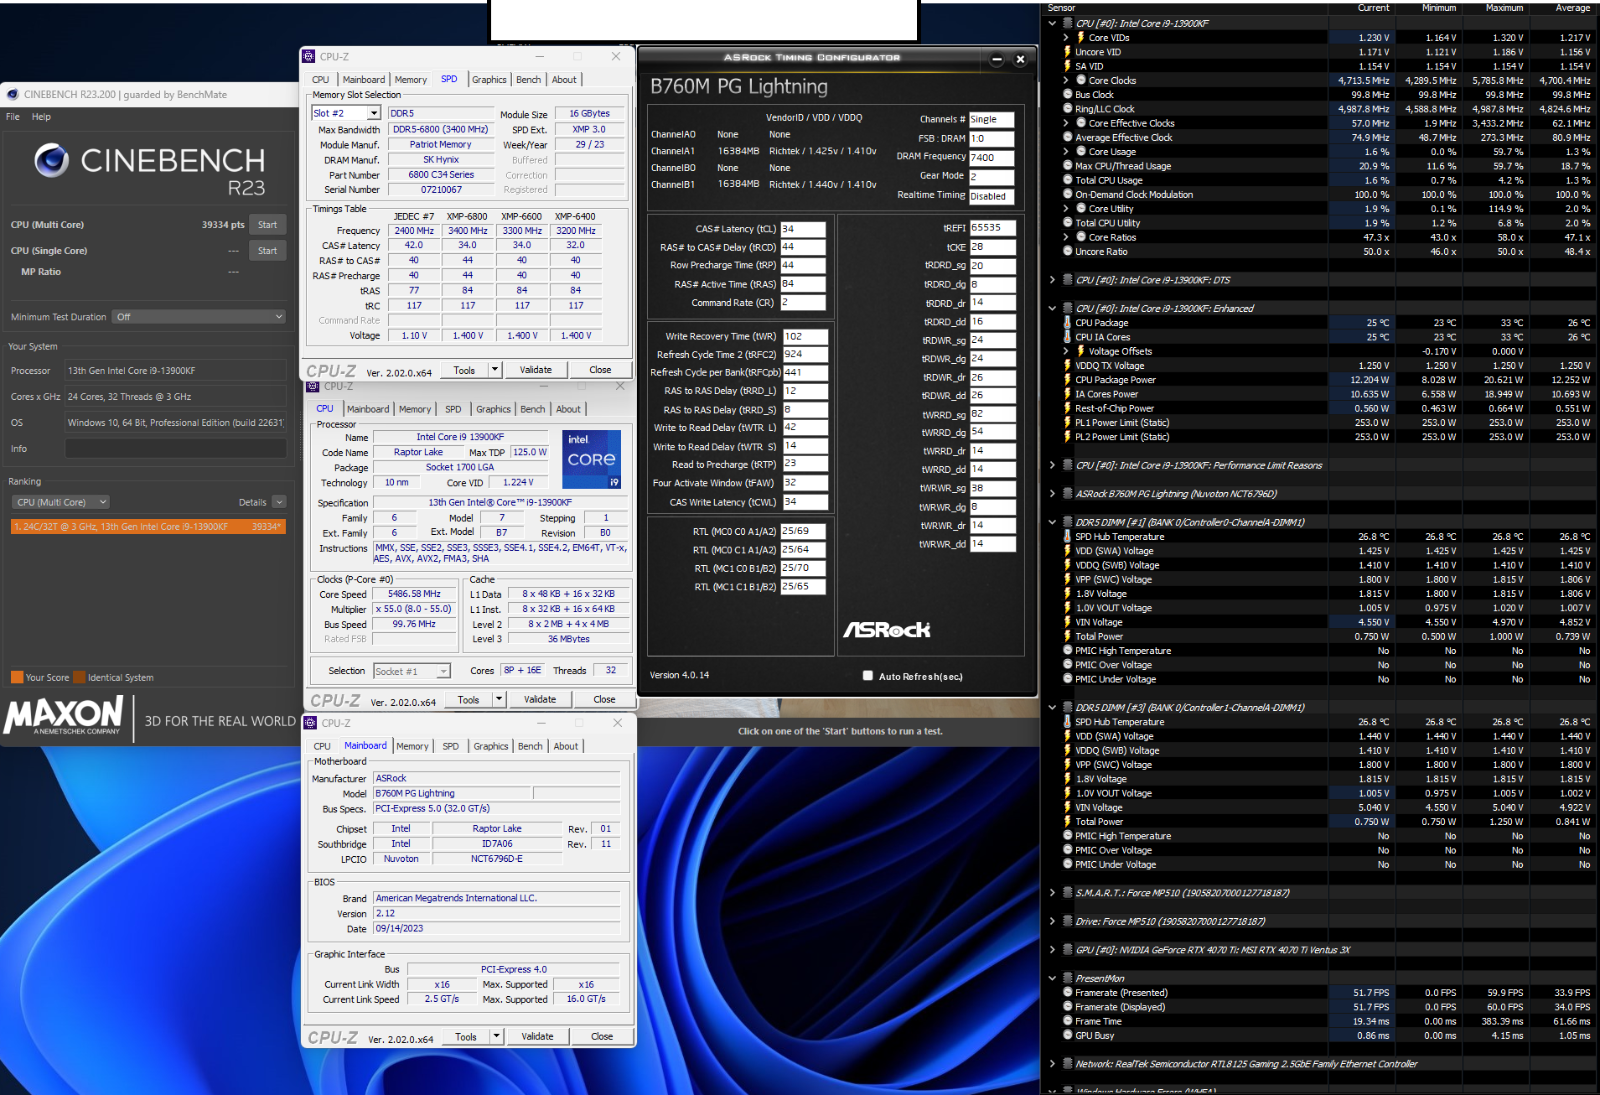Collapse the CPU [#0] Enhanced sensor group
The image size is (1600, 1095).
click(x=1052, y=309)
